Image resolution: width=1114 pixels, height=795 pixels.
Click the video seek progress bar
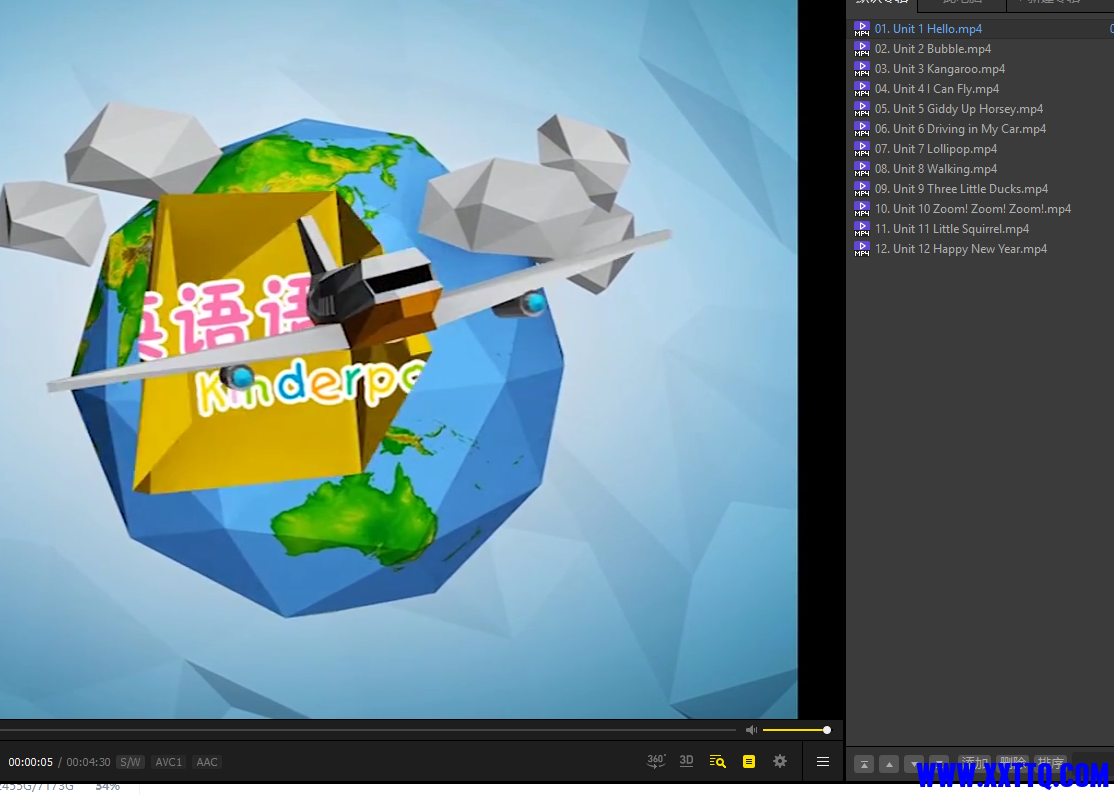tap(368, 730)
